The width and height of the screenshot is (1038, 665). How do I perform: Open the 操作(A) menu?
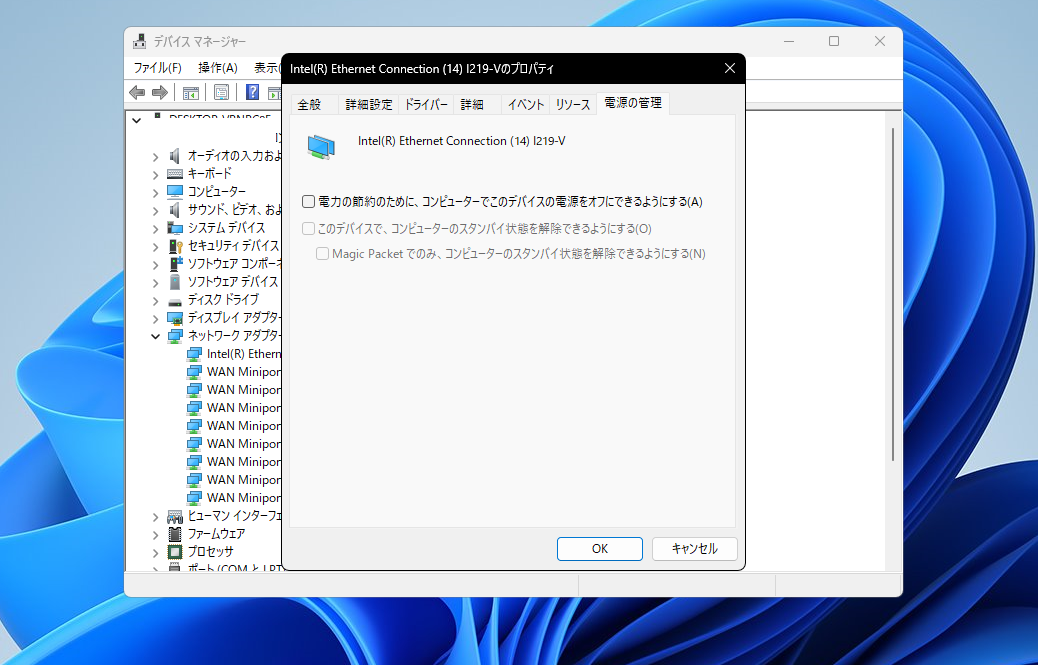[x=218, y=67]
